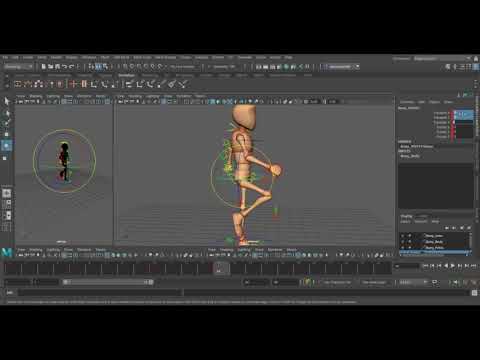Activate the Select tool arrow in the Tool Box
Image resolution: width=480 pixels, height=360 pixels.
pyautogui.click(x=6, y=101)
